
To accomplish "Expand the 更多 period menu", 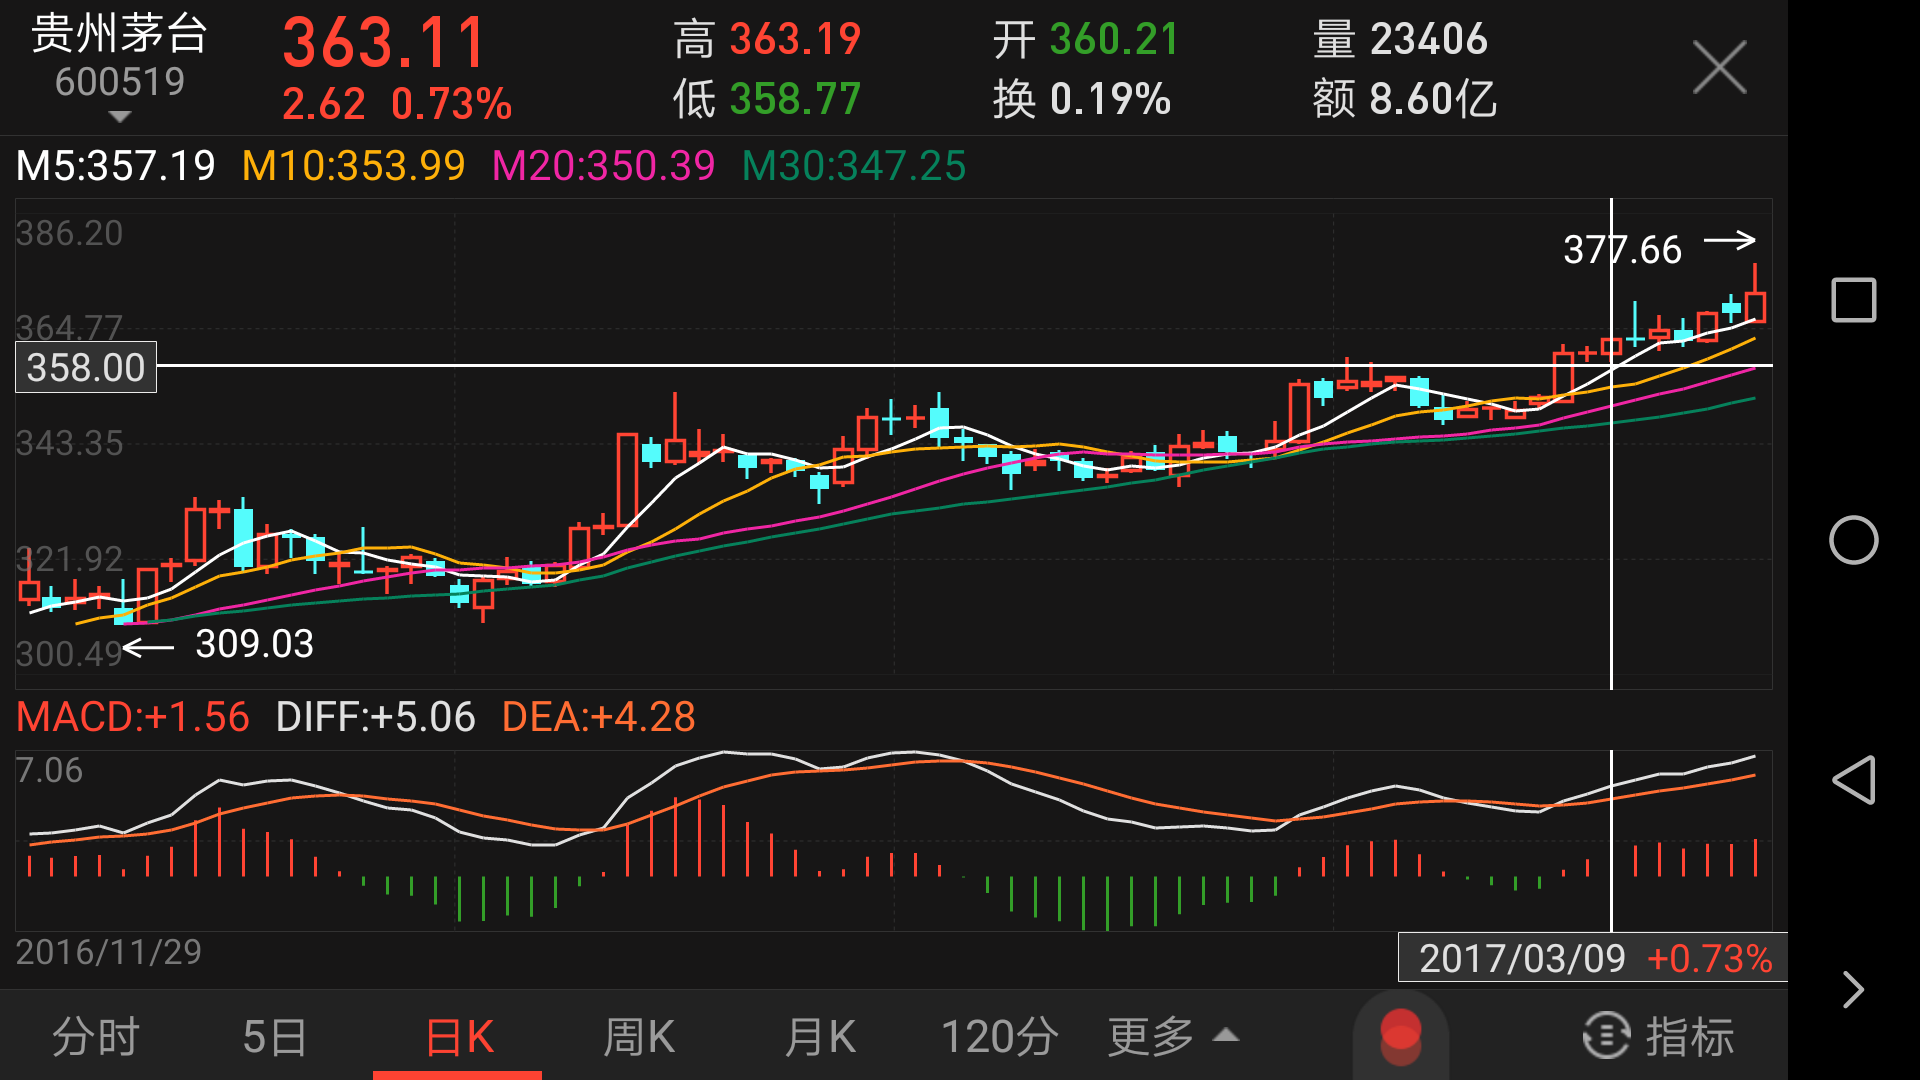I will [x=1173, y=1037].
